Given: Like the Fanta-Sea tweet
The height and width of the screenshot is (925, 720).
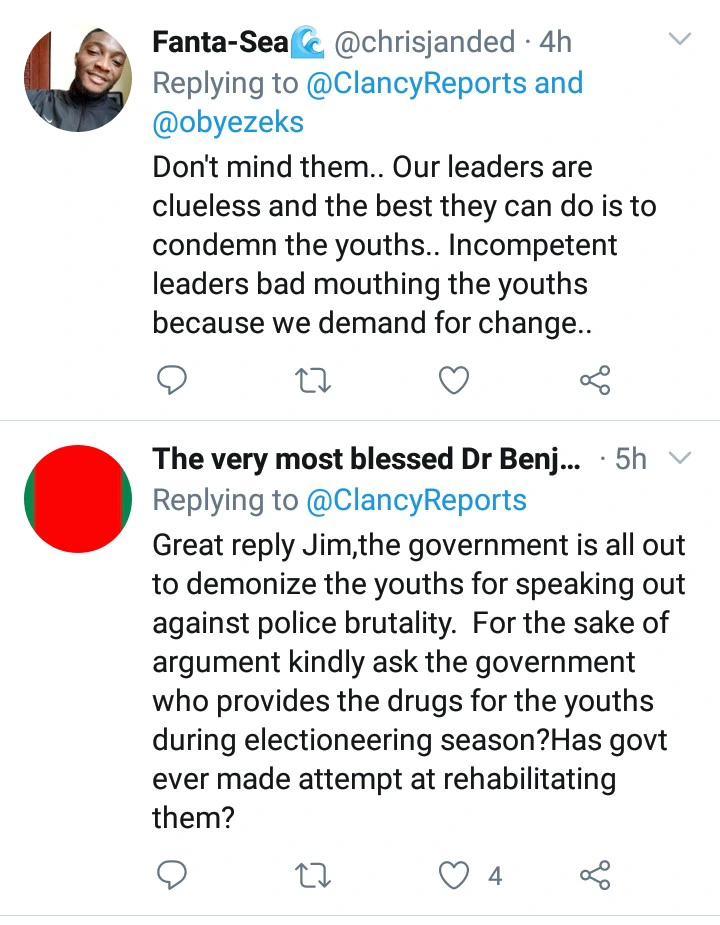Looking at the screenshot, I should coord(455,381).
